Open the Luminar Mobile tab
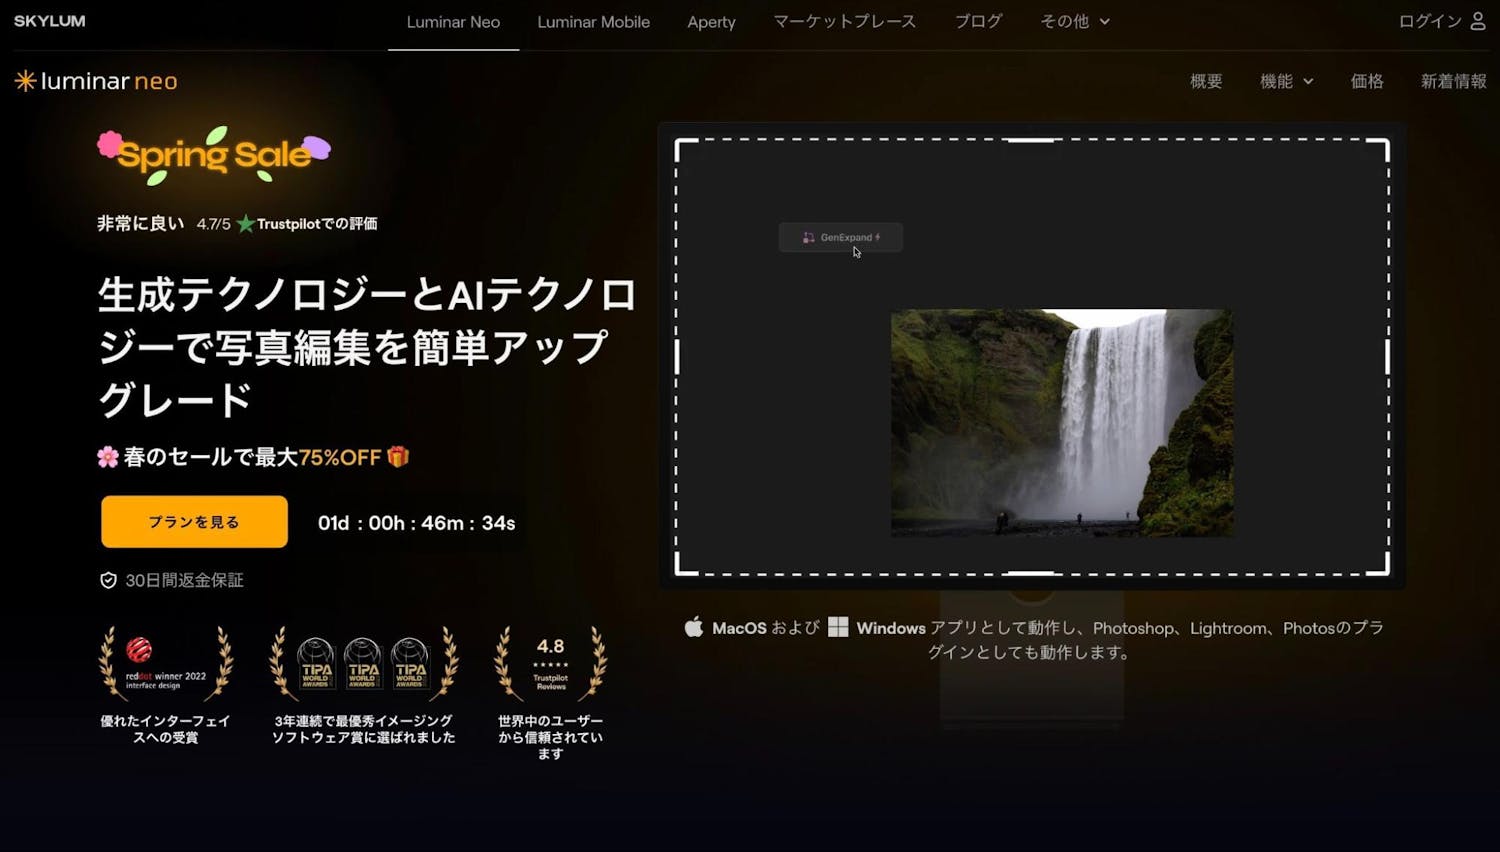 [593, 22]
